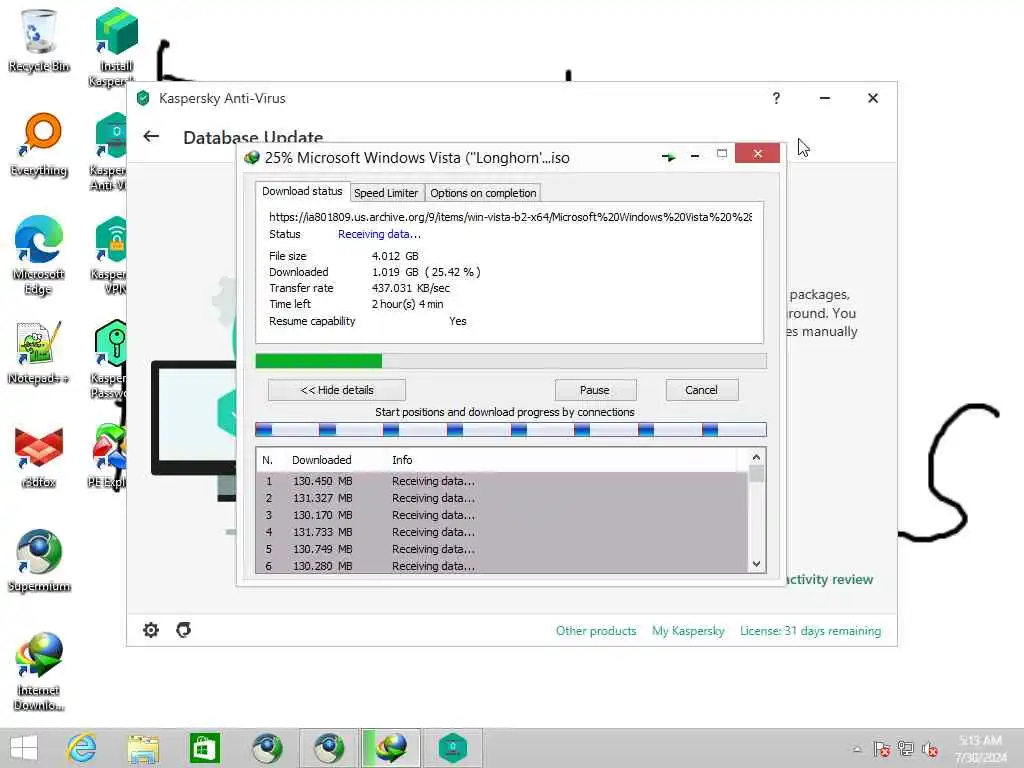
Task: Click the Info column header
Action: pyautogui.click(x=402, y=460)
